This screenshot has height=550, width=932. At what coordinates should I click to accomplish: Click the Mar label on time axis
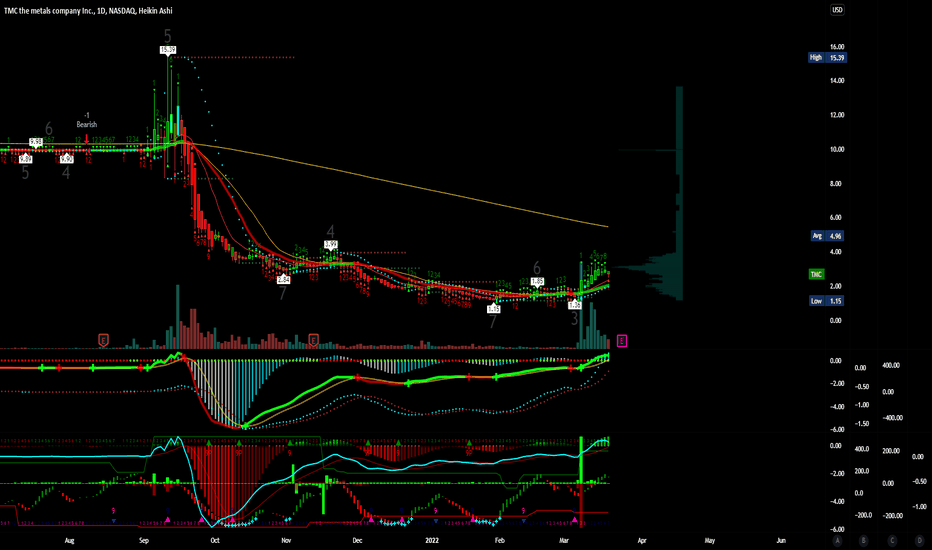(x=564, y=540)
